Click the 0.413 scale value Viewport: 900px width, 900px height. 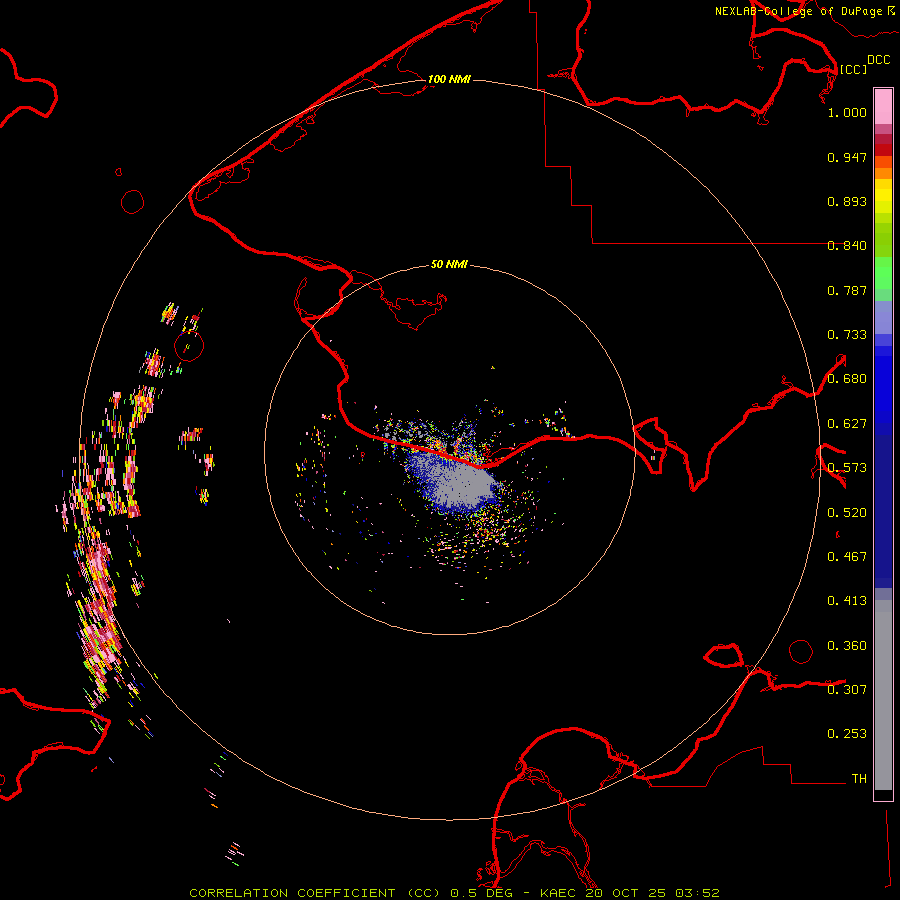(x=847, y=601)
